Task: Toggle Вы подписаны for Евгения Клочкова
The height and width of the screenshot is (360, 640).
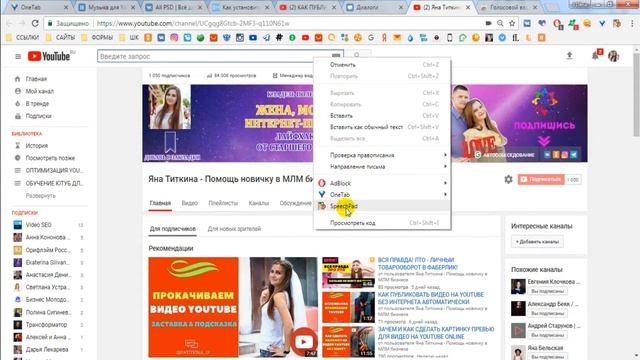Action: point(547,291)
